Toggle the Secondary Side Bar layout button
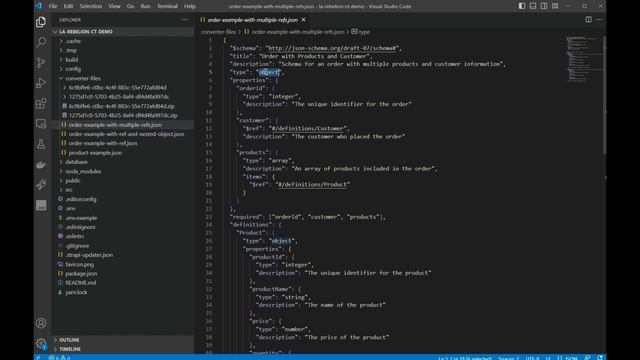The width and height of the screenshot is (640, 360). coord(544,6)
